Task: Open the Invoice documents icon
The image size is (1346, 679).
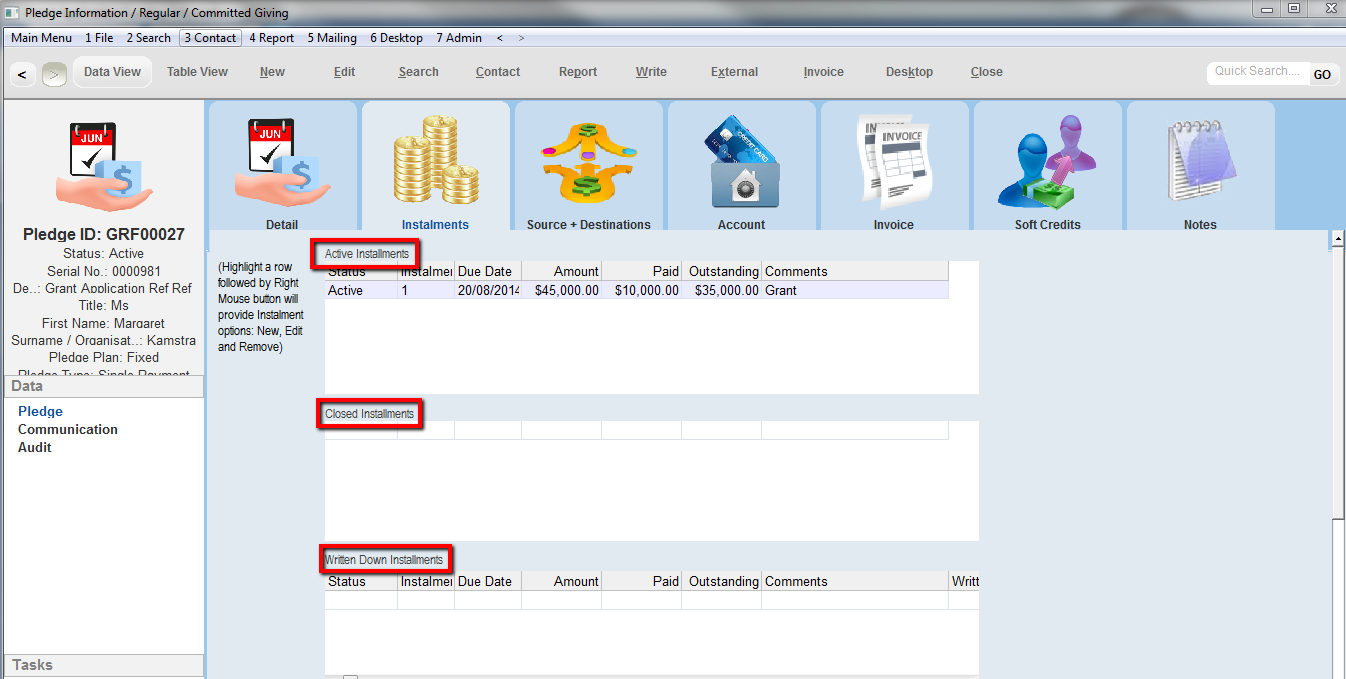Action: pyautogui.click(x=893, y=162)
